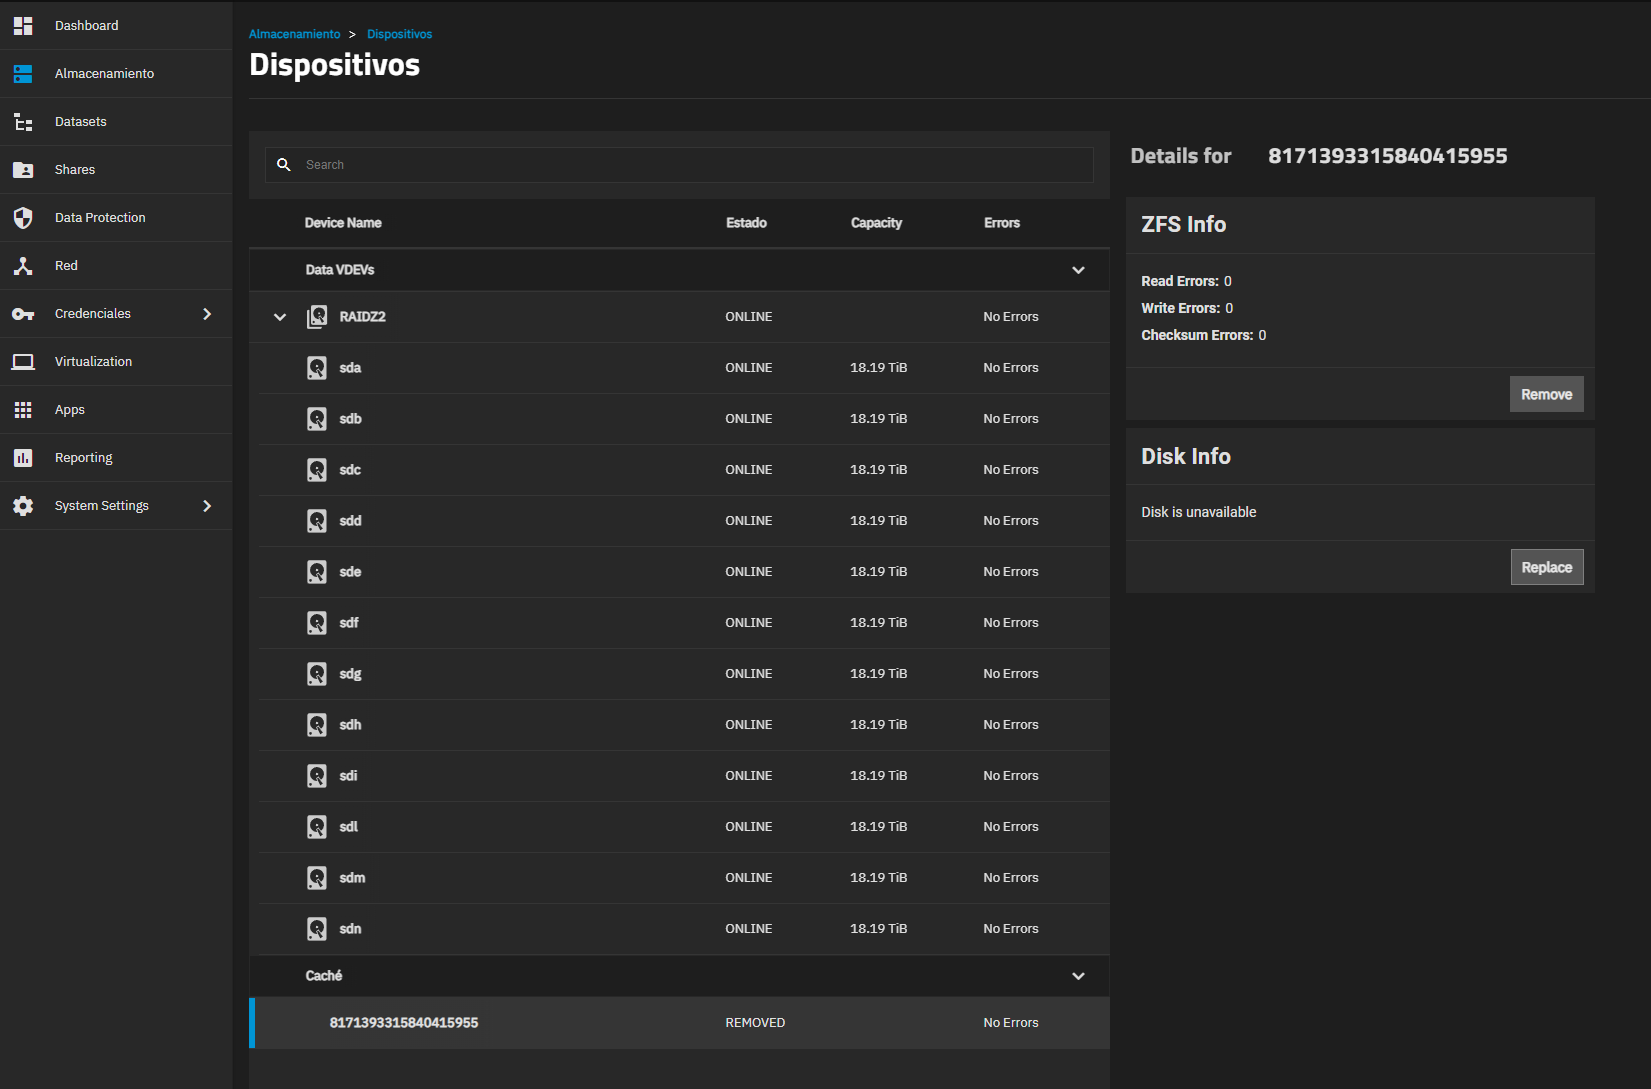
Task: Click the No Errors cell for sdm
Action: click(x=1011, y=878)
